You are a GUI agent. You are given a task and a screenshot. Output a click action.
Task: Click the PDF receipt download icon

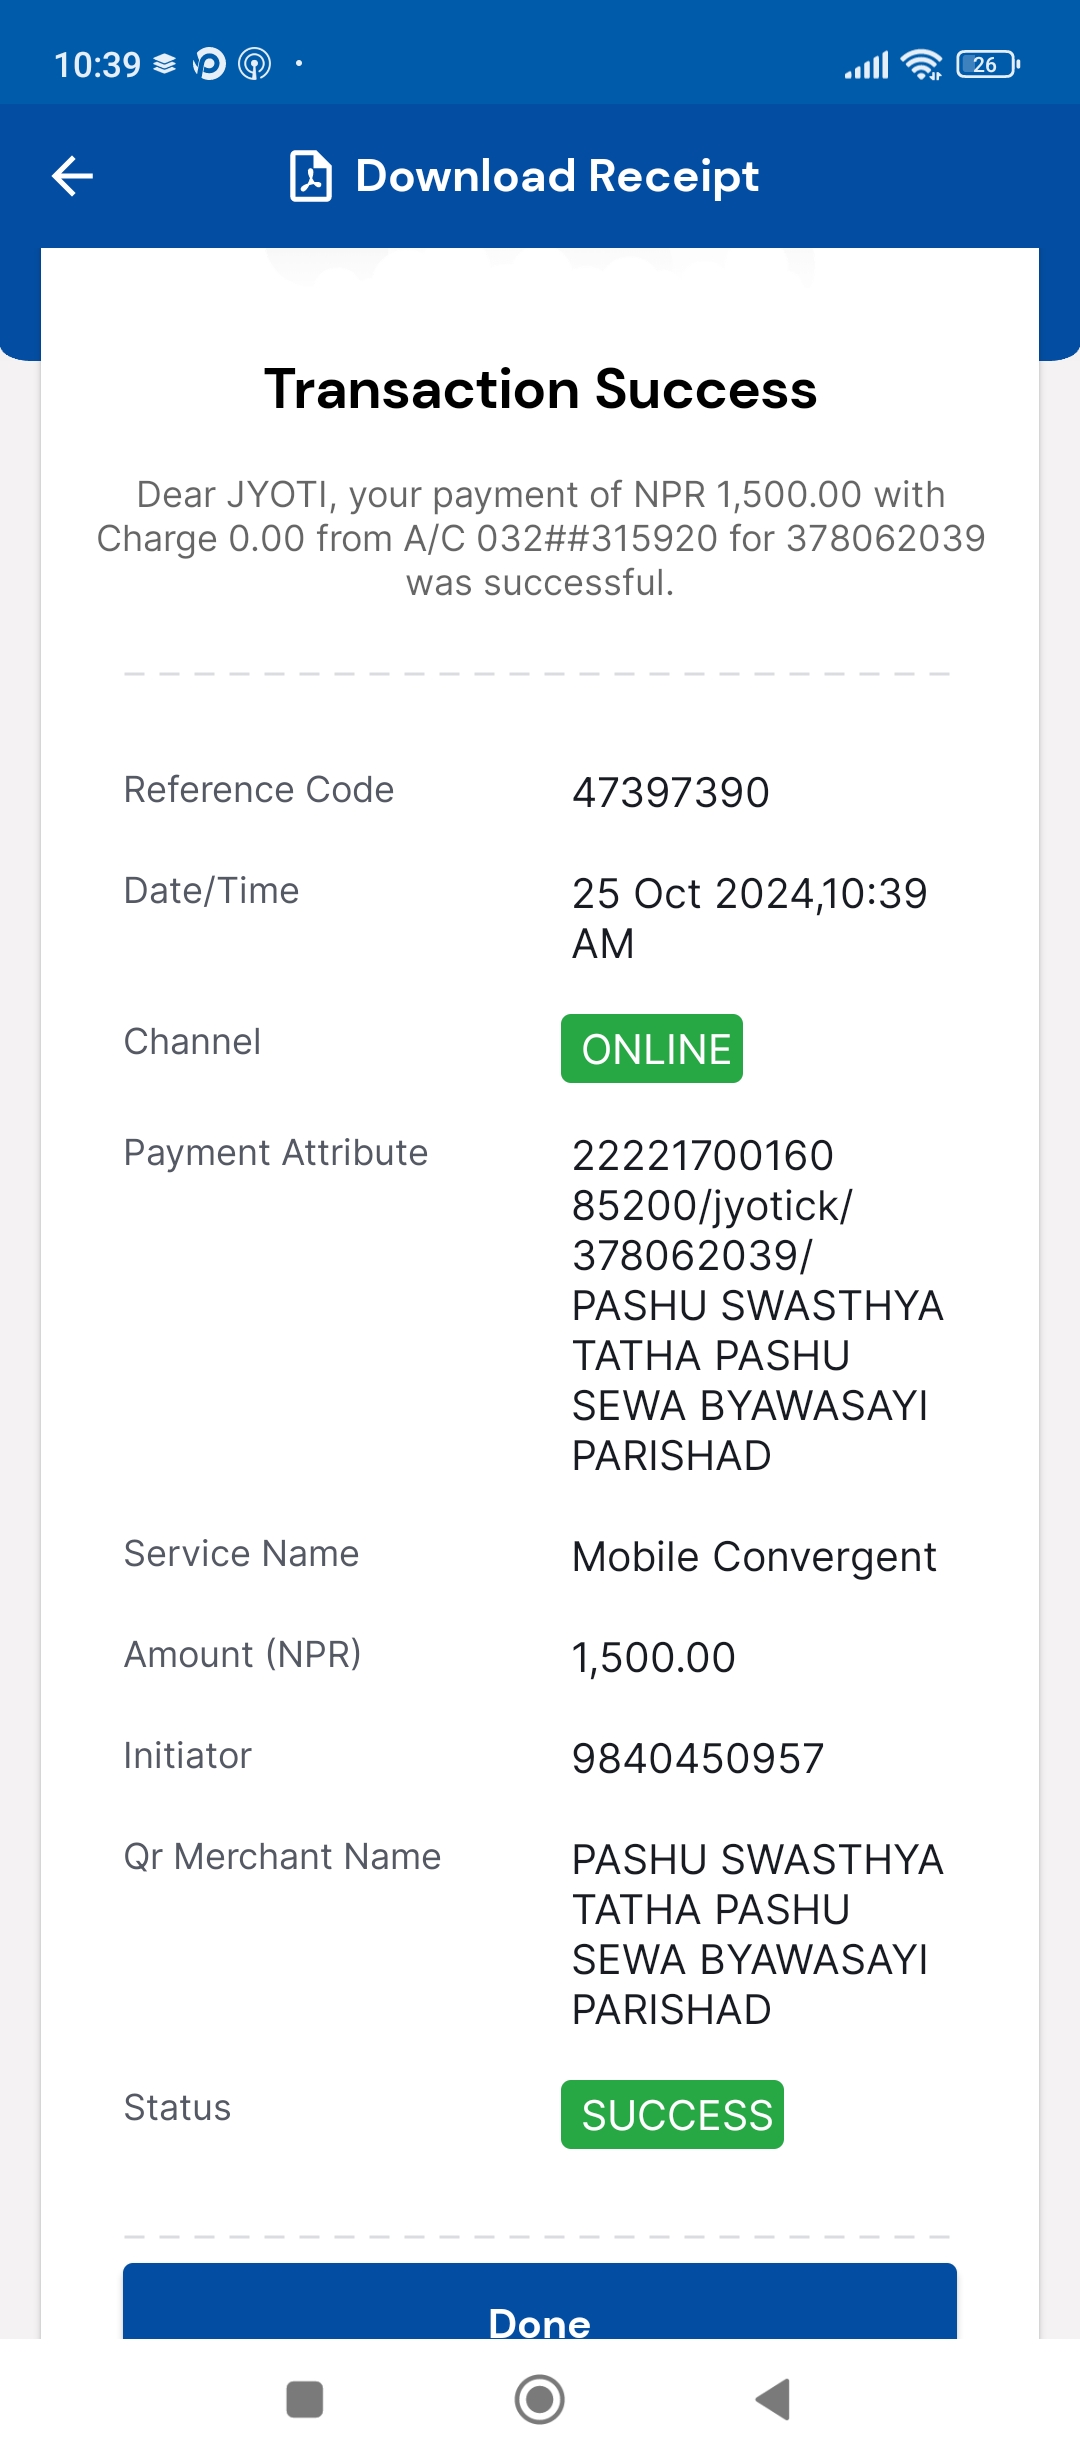tap(310, 176)
